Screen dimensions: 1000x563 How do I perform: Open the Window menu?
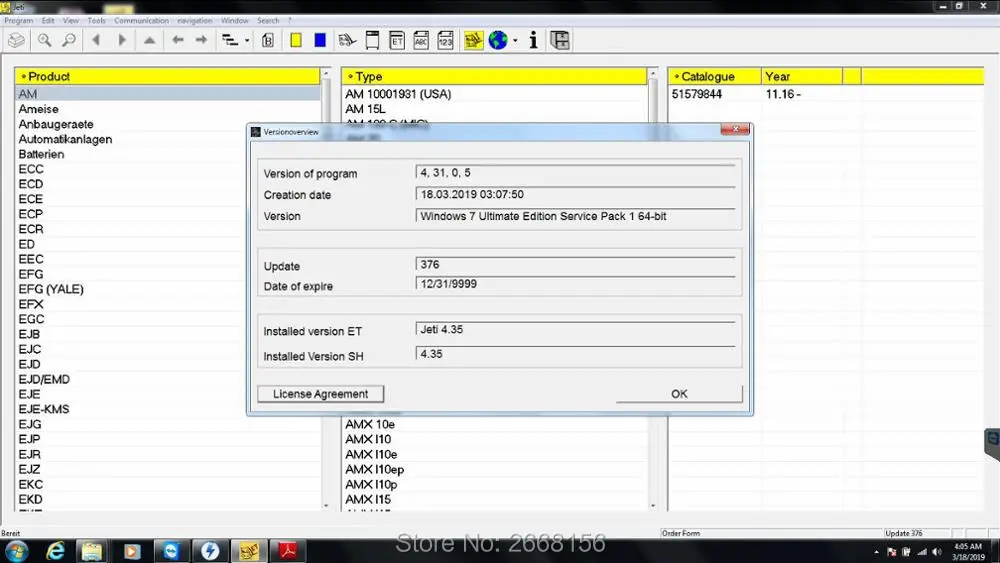point(235,20)
